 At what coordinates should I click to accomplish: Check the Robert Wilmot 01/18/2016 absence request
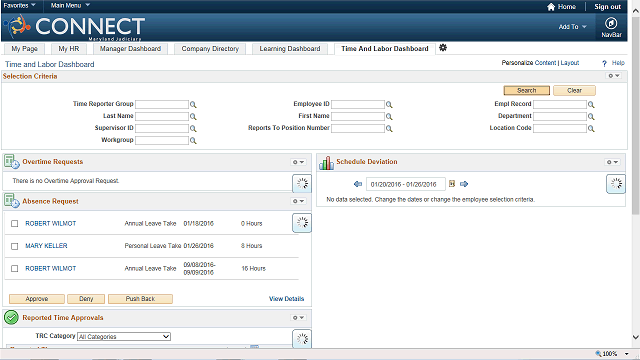coord(15,224)
